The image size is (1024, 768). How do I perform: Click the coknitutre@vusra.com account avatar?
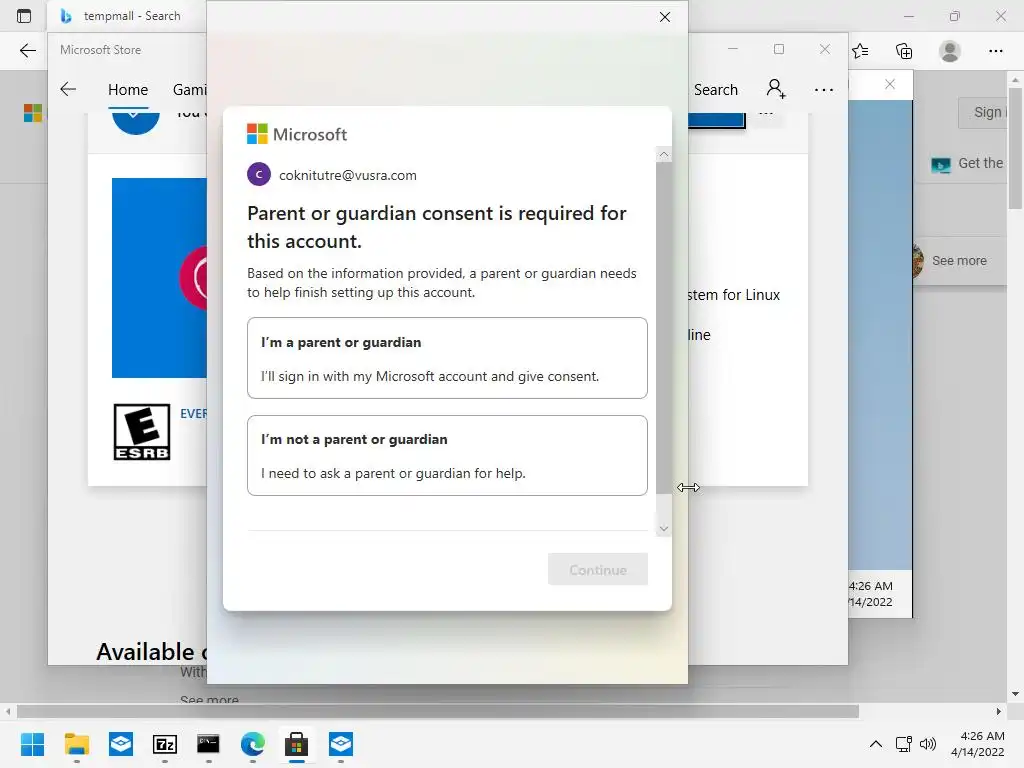[259, 174]
